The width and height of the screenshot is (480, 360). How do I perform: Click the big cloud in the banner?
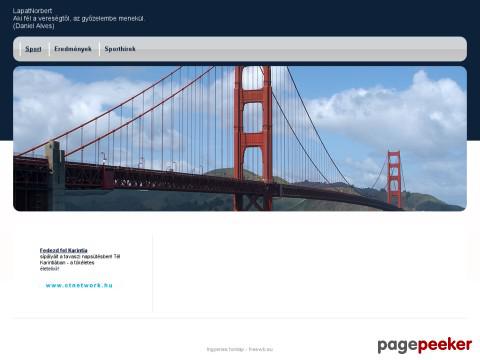coord(393,113)
